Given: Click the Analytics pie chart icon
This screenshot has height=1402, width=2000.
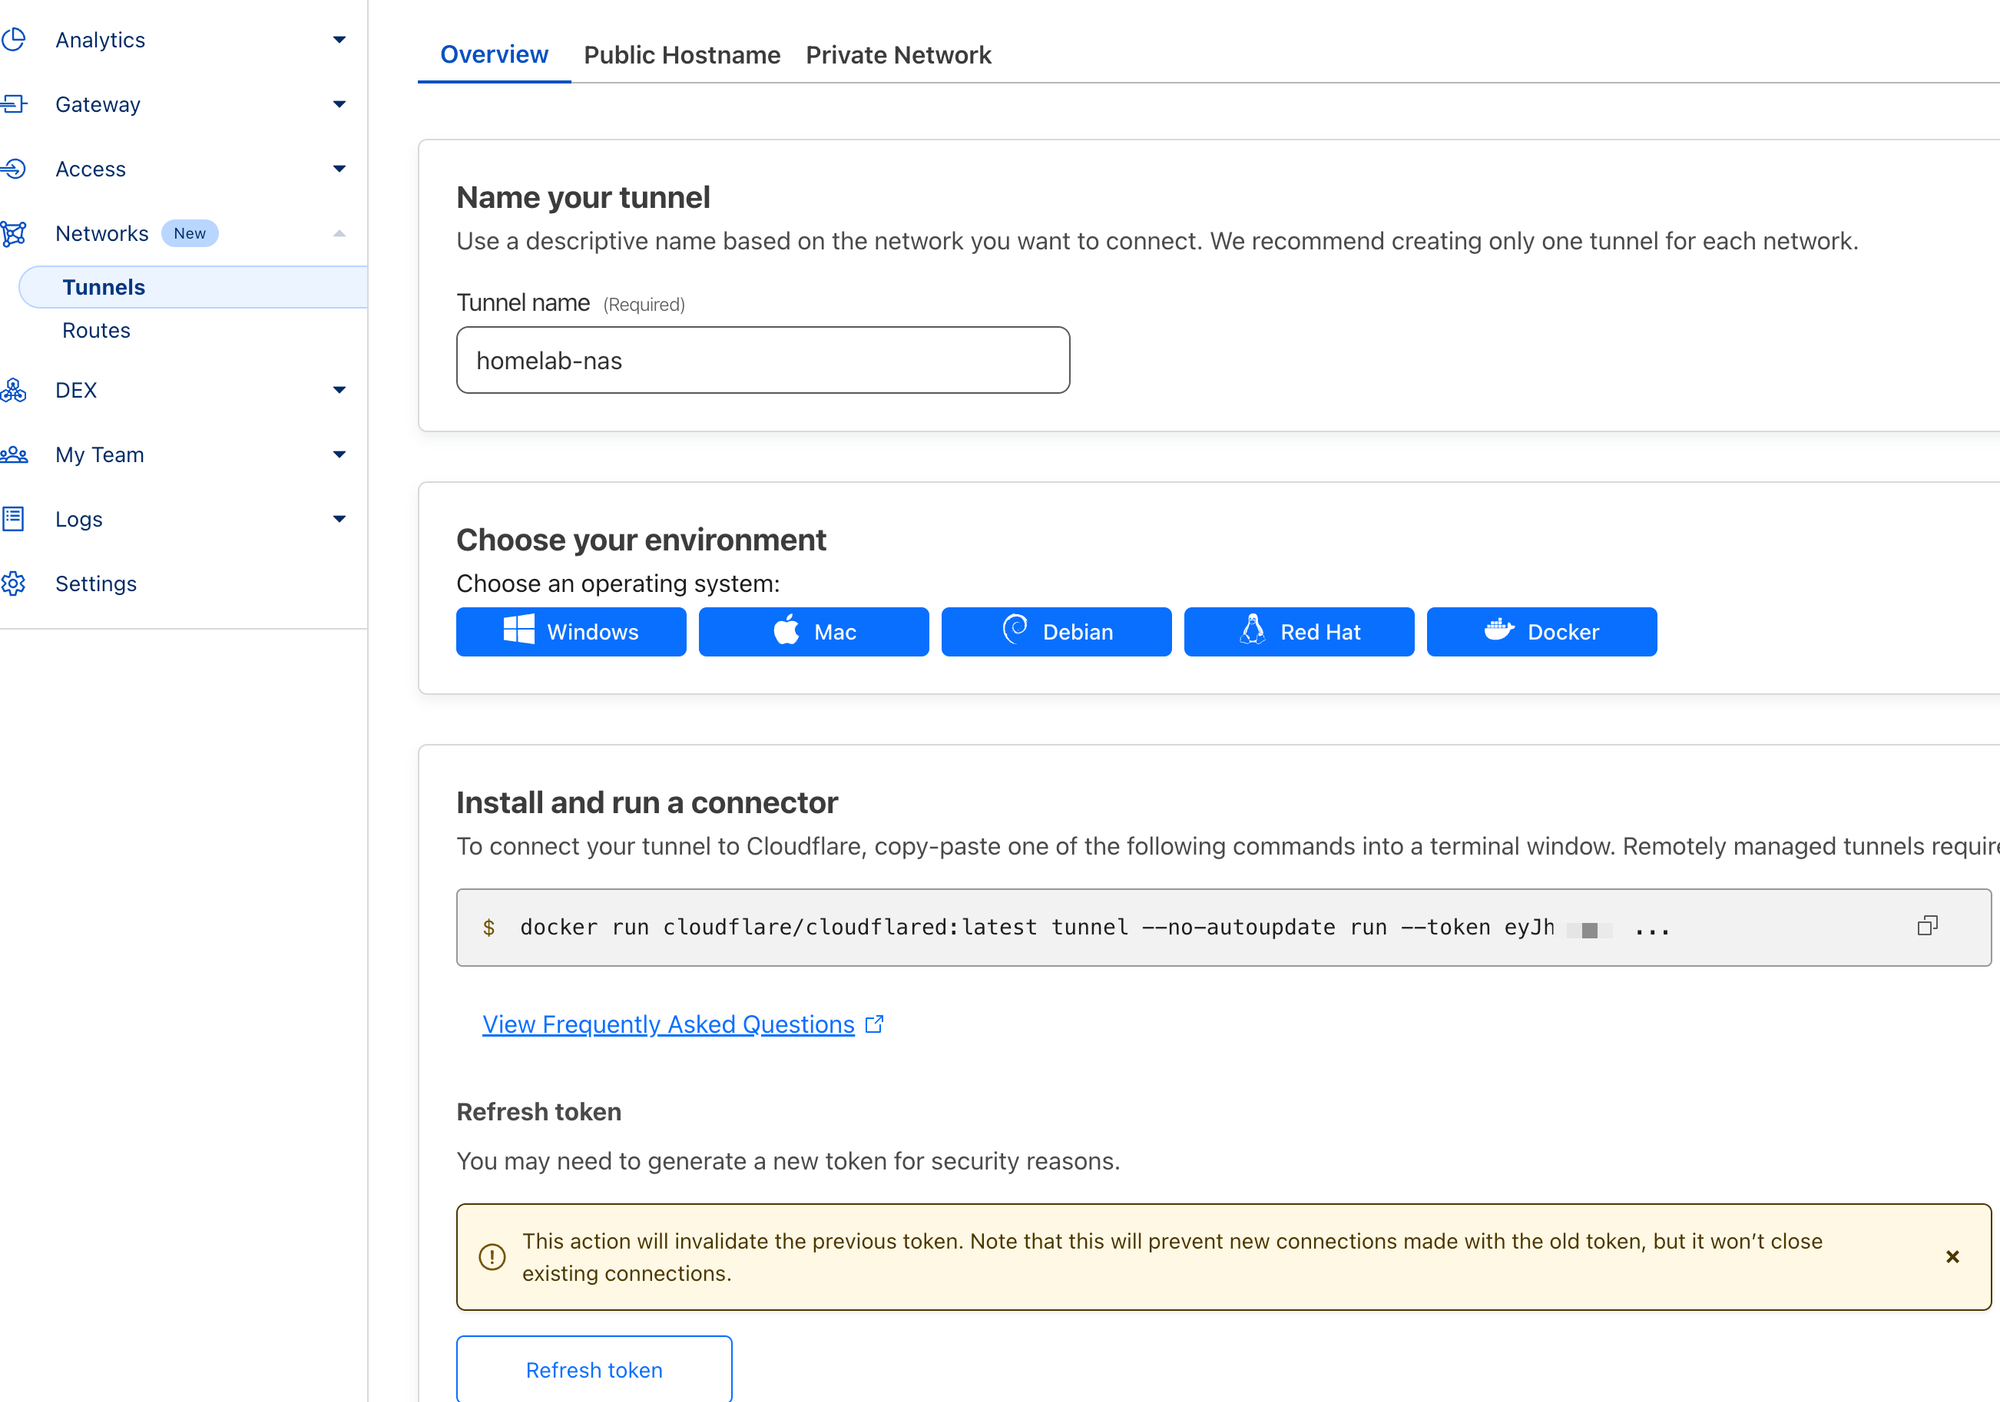Looking at the screenshot, I should [14, 40].
